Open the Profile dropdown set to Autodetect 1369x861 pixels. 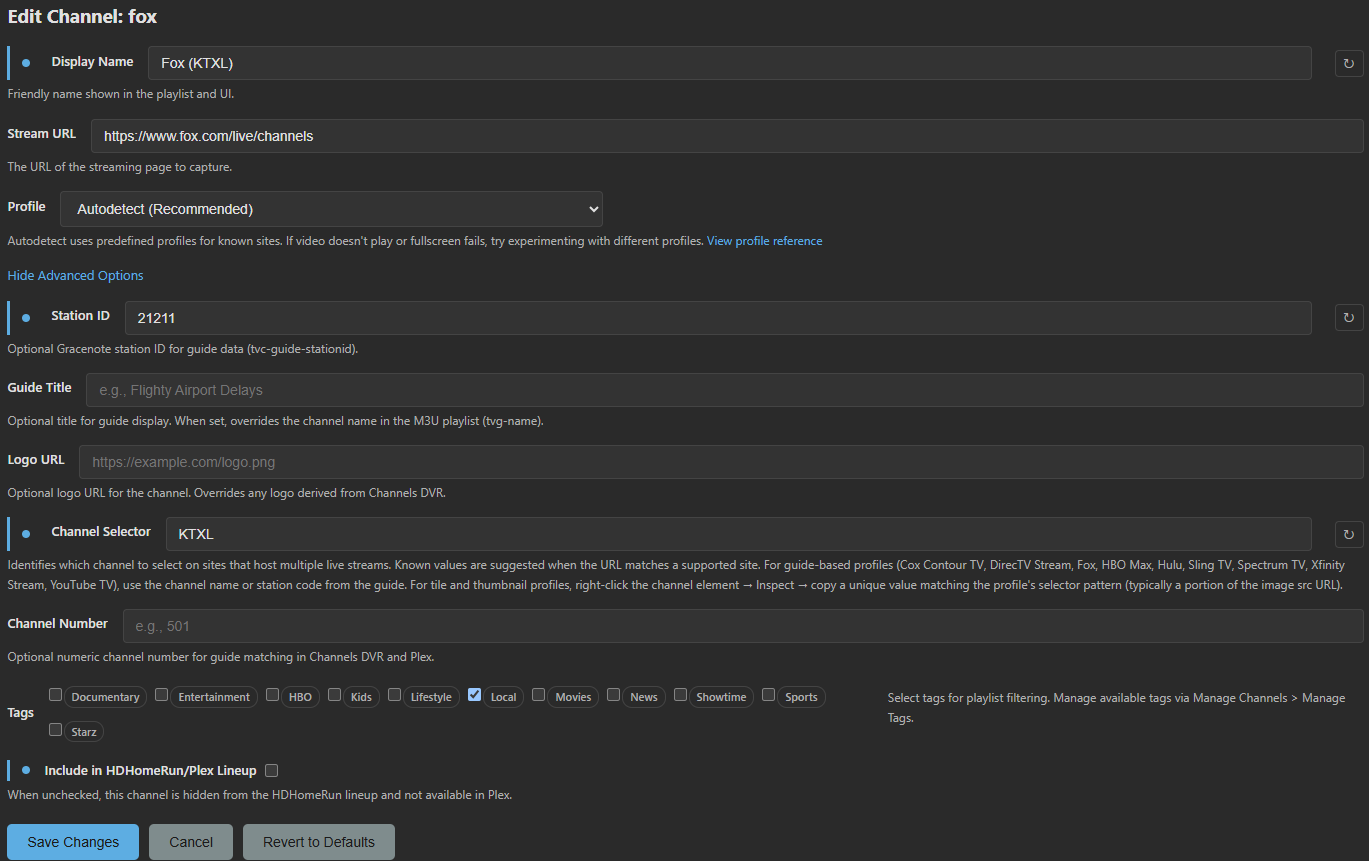click(332, 209)
